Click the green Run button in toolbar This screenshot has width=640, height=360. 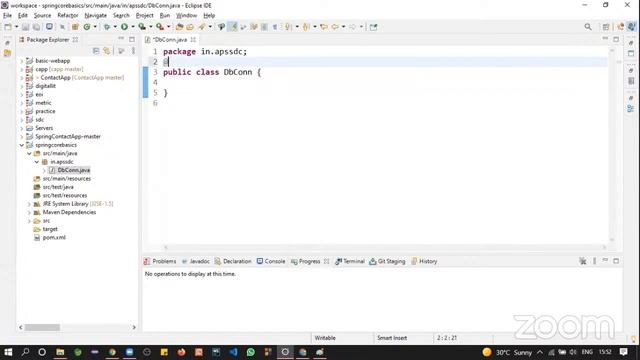click(124, 27)
